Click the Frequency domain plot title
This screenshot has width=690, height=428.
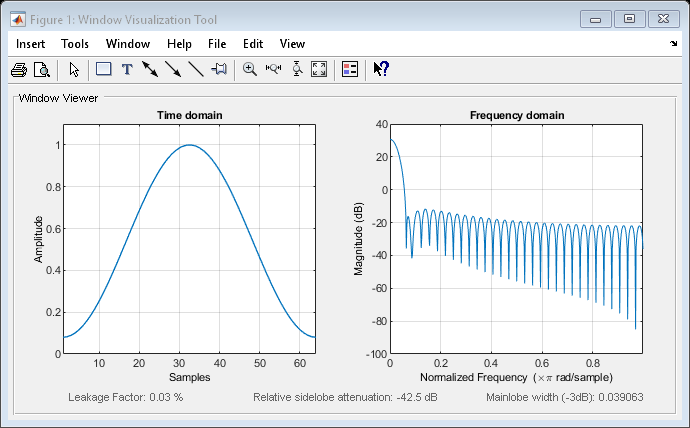pos(517,115)
